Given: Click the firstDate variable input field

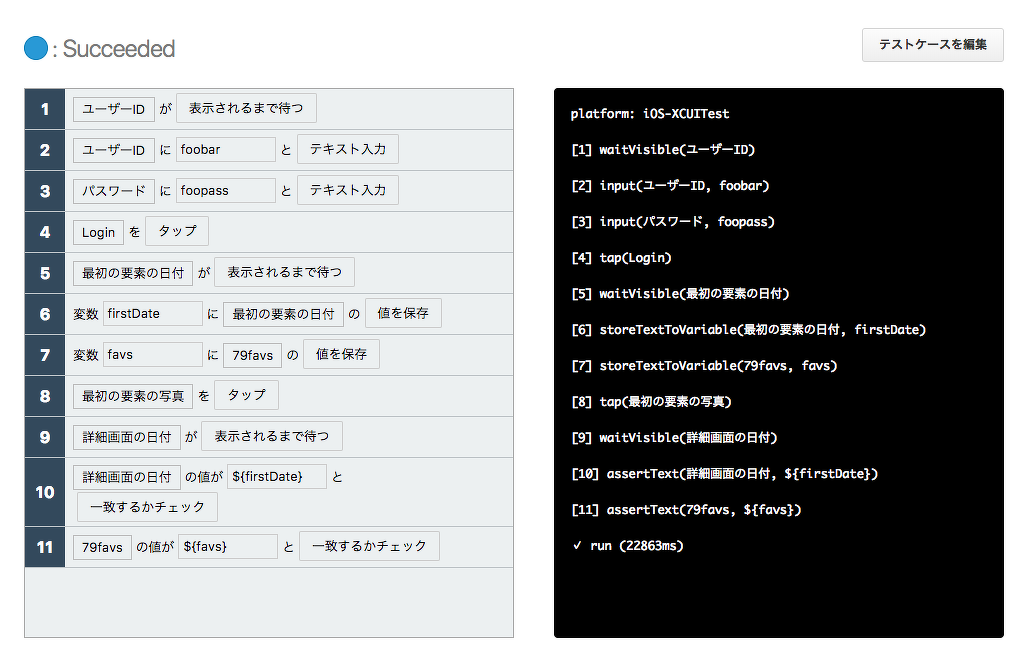Looking at the screenshot, I should pos(153,314).
